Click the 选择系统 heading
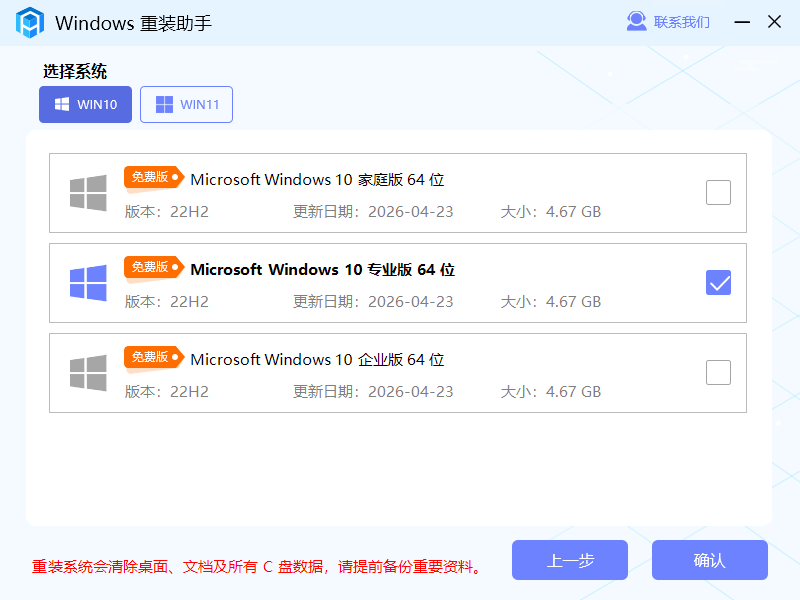 (75, 71)
